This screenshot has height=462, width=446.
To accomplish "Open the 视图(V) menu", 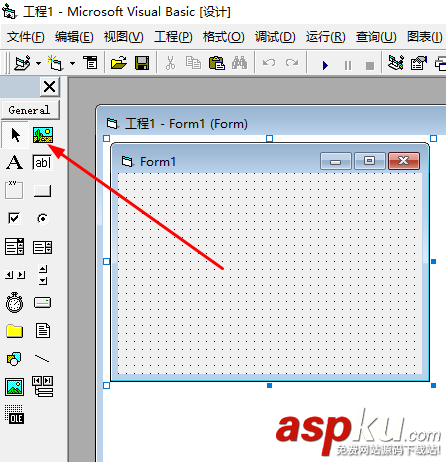I will click(124, 37).
